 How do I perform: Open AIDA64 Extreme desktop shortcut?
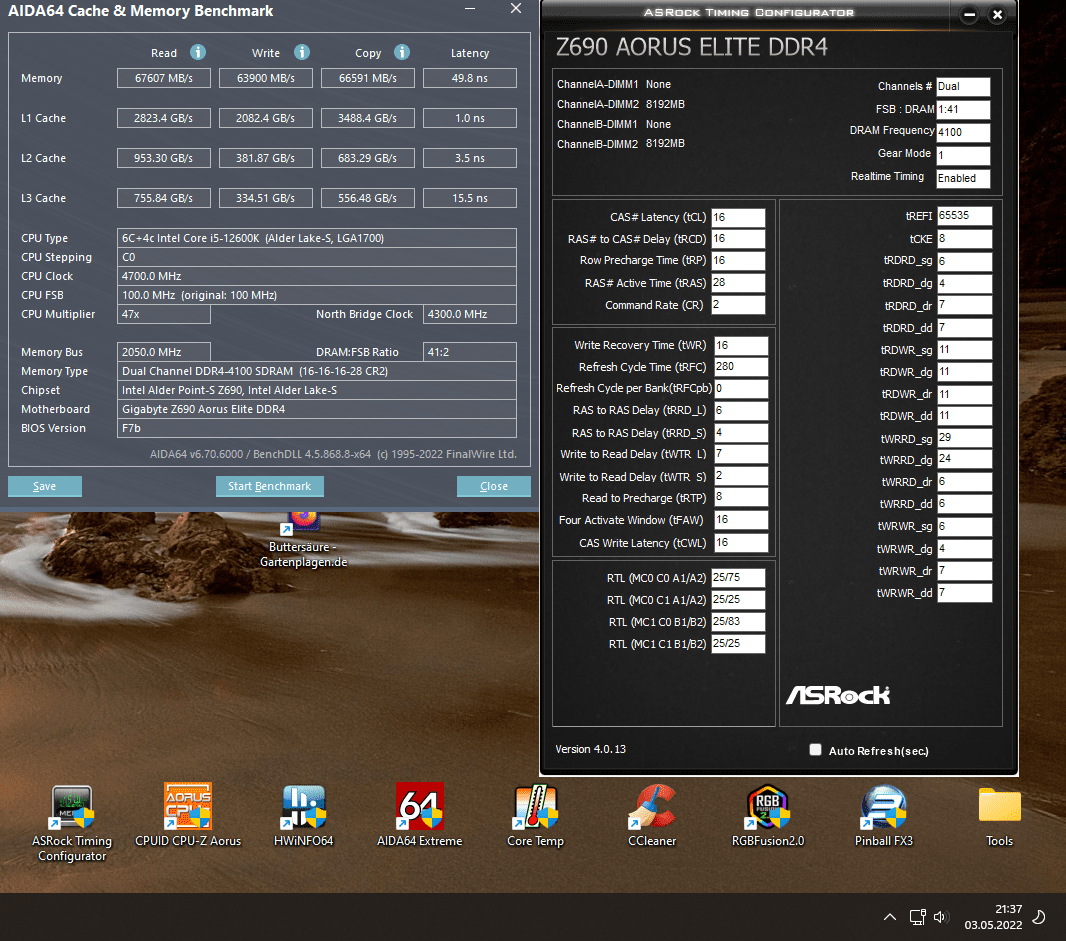pos(419,816)
